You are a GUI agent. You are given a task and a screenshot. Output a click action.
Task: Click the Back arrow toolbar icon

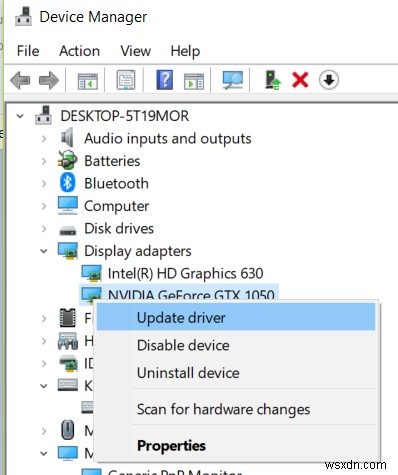[x=20, y=80]
